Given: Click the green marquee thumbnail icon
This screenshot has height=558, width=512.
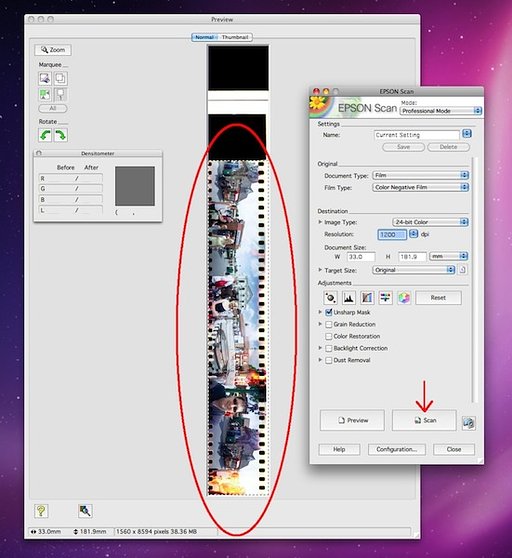Looking at the screenshot, I should point(45,95).
